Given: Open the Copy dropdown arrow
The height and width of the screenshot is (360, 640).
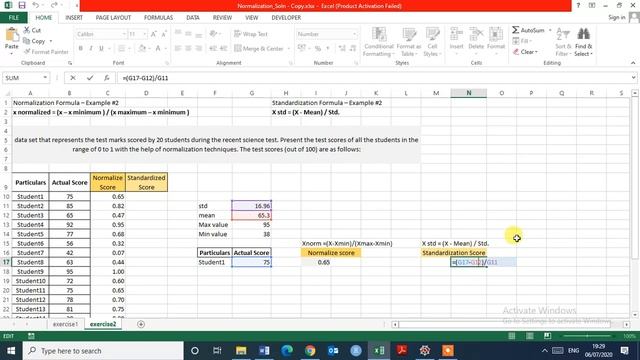Looking at the screenshot, I should (51, 41).
